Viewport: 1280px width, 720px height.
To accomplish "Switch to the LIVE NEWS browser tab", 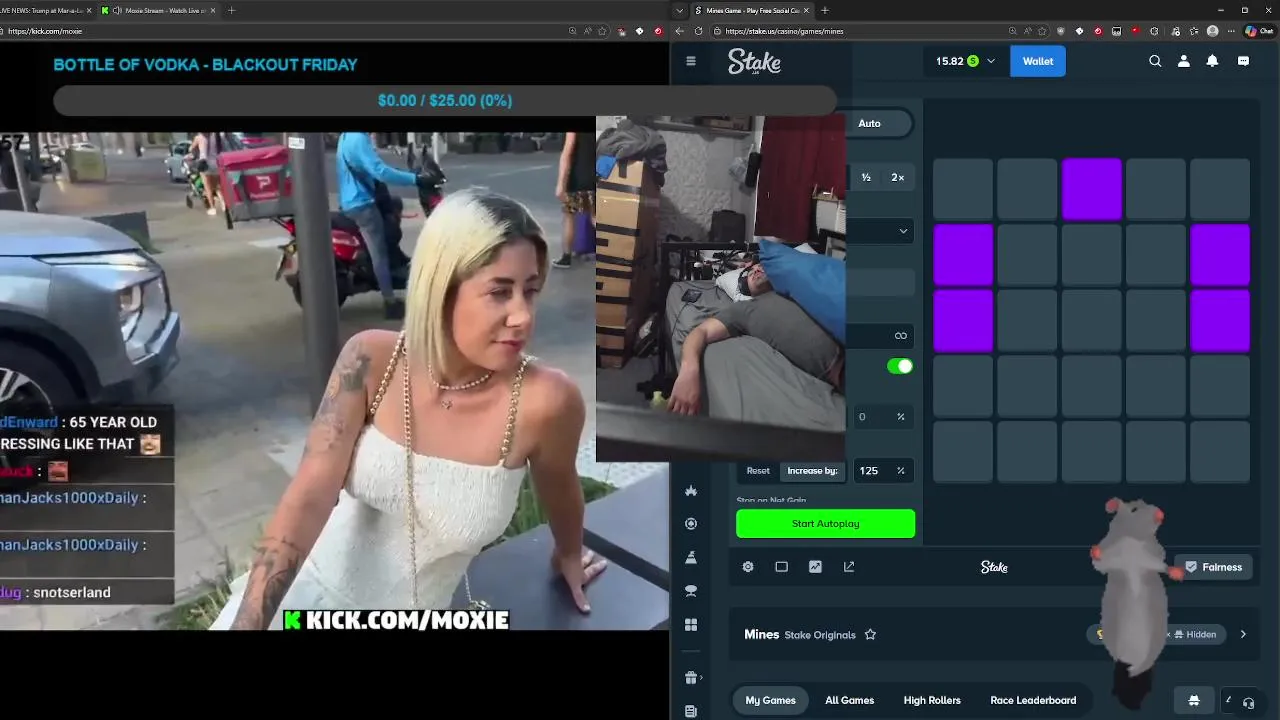I will 45,10.
